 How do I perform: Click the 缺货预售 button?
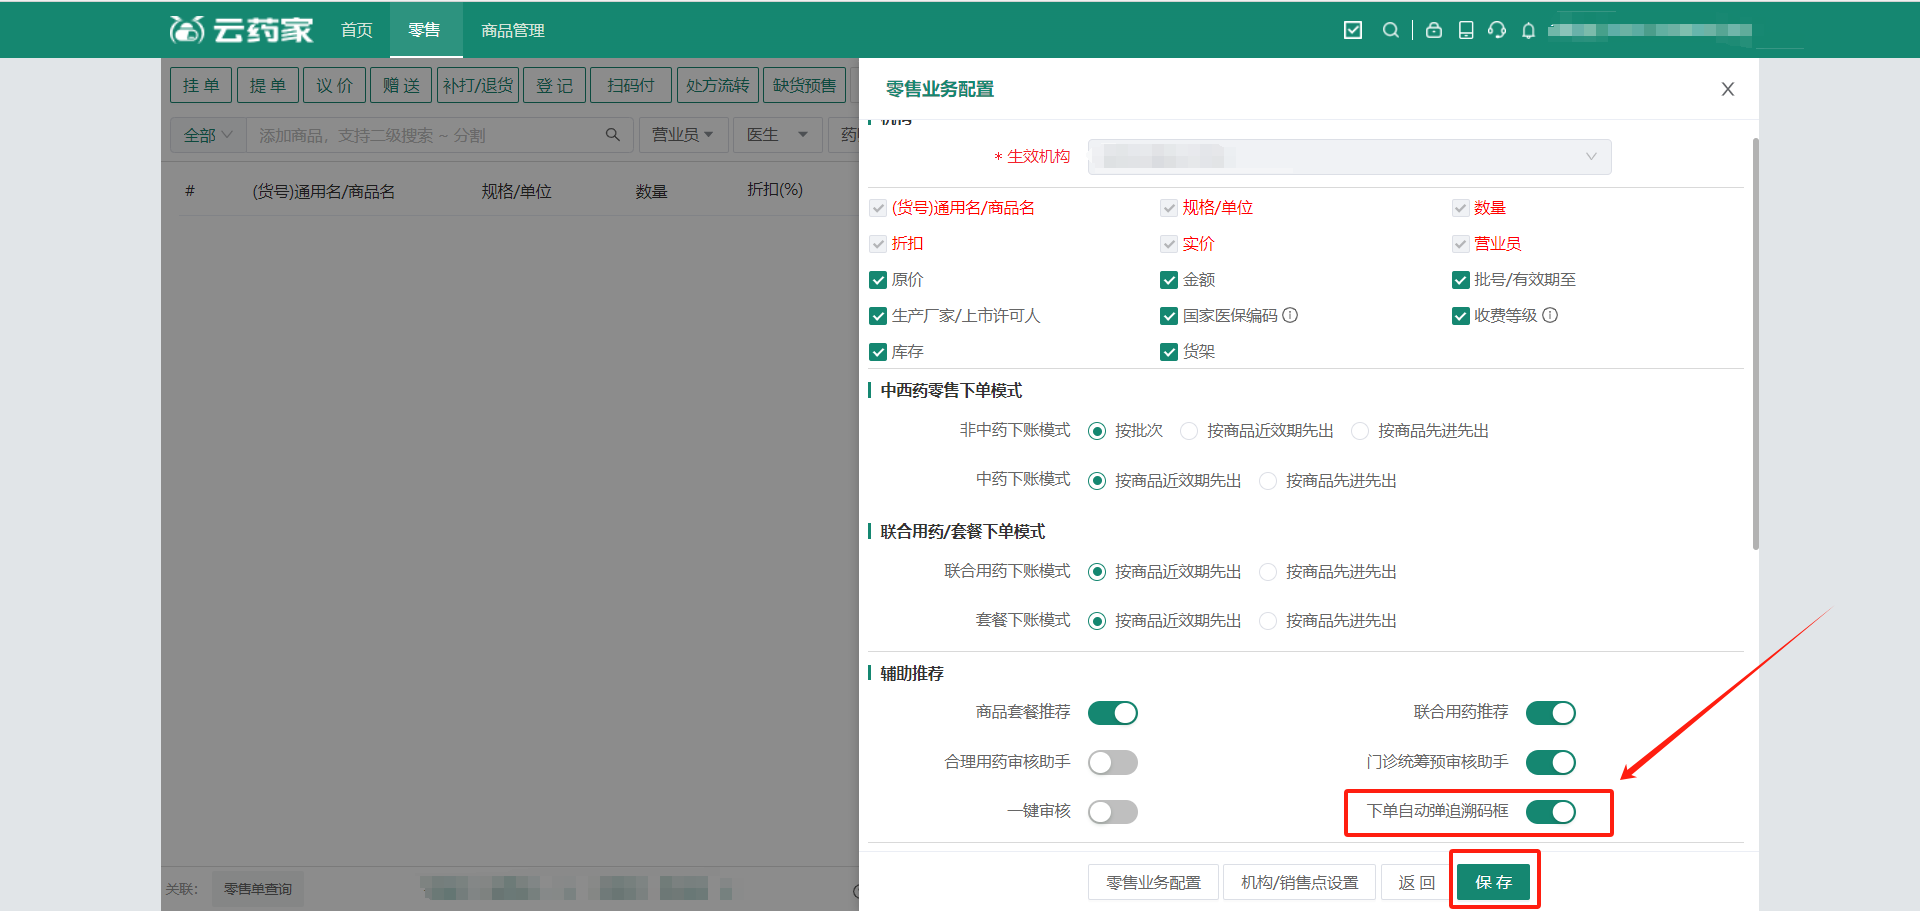click(805, 85)
